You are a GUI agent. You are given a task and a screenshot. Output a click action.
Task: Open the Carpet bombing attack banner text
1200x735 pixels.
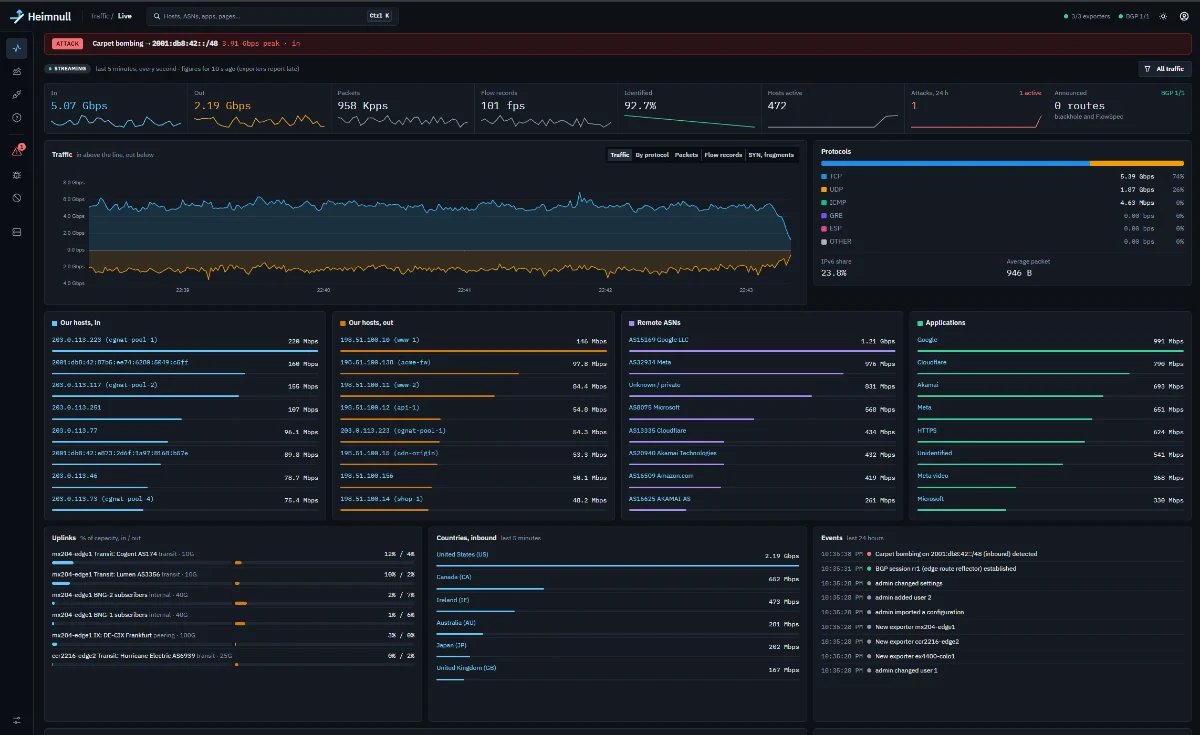tap(196, 43)
